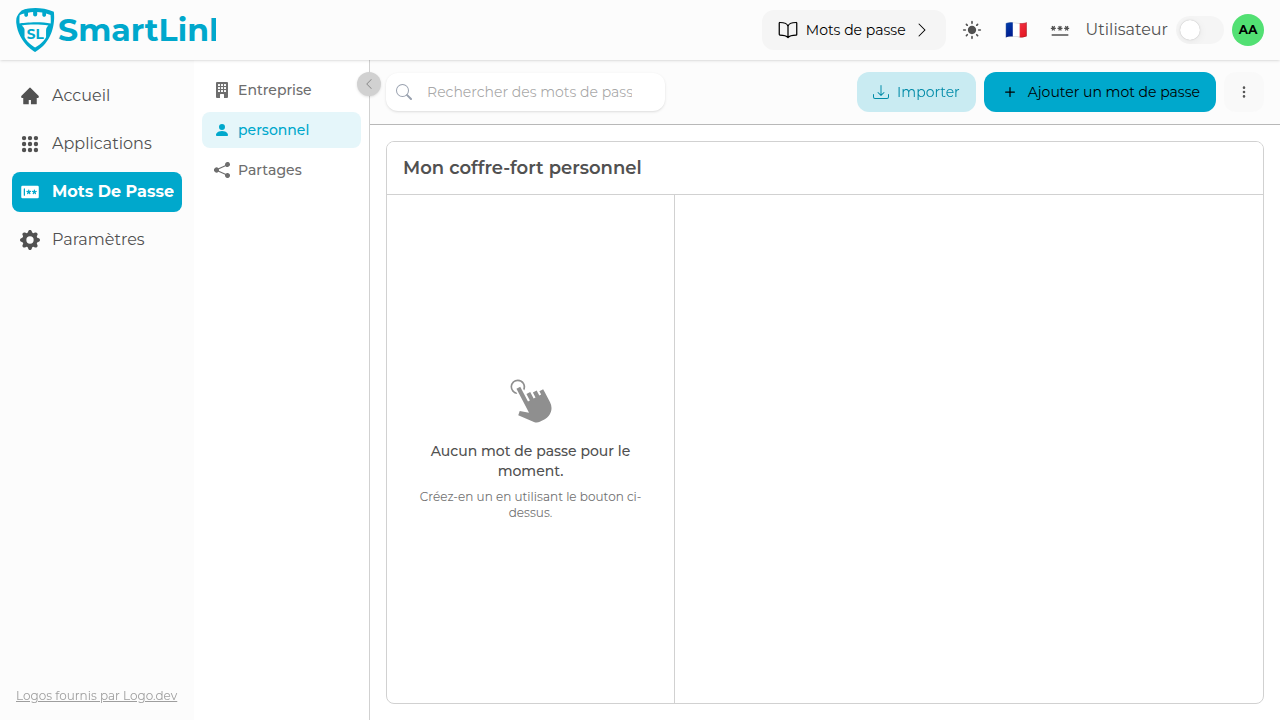The height and width of the screenshot is (720, 1280).
Task: Toggle the light theme sun icon
Action: pyautogui.click(x=972, y=30)
